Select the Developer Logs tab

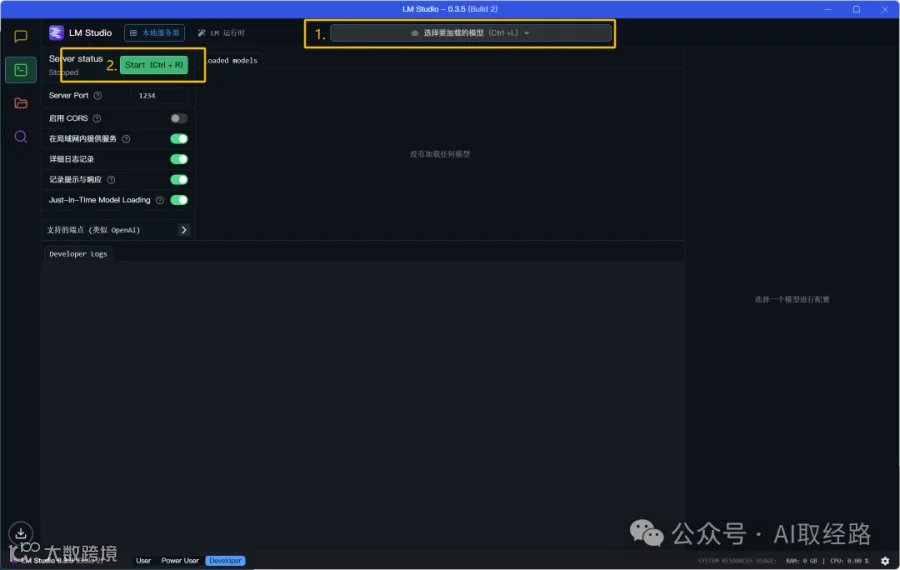(78, 254)
